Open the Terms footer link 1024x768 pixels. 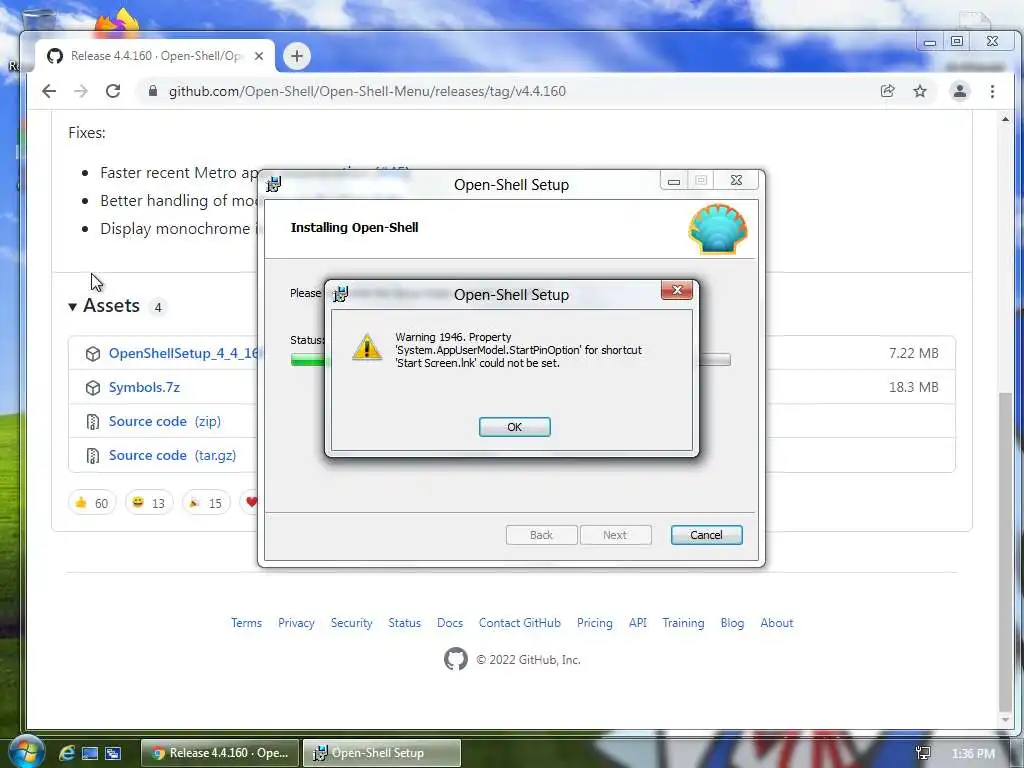[x=246, y=623]
